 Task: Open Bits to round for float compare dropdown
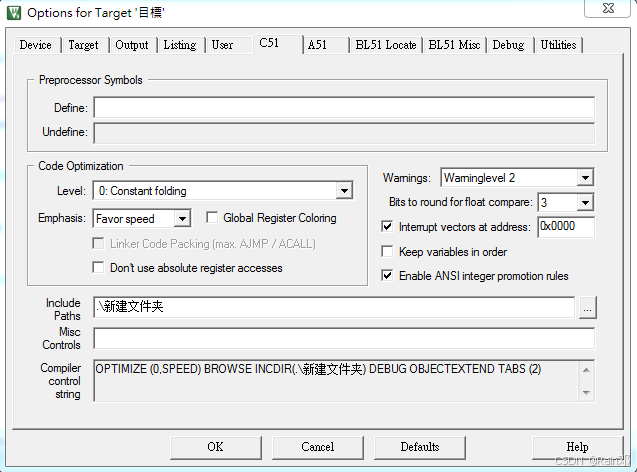point(585,202)
